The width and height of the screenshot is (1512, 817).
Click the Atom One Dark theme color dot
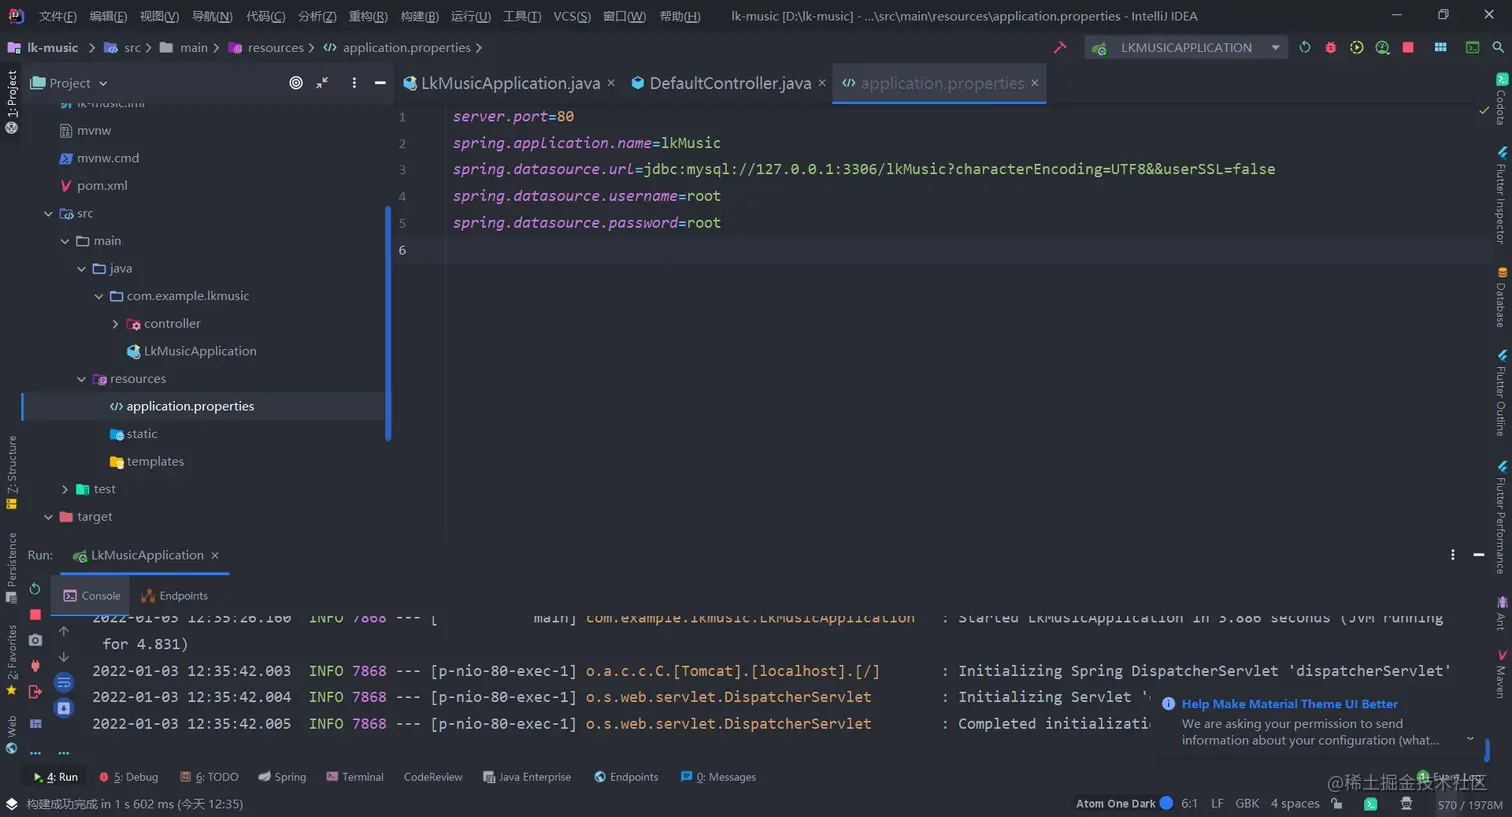1166,803
